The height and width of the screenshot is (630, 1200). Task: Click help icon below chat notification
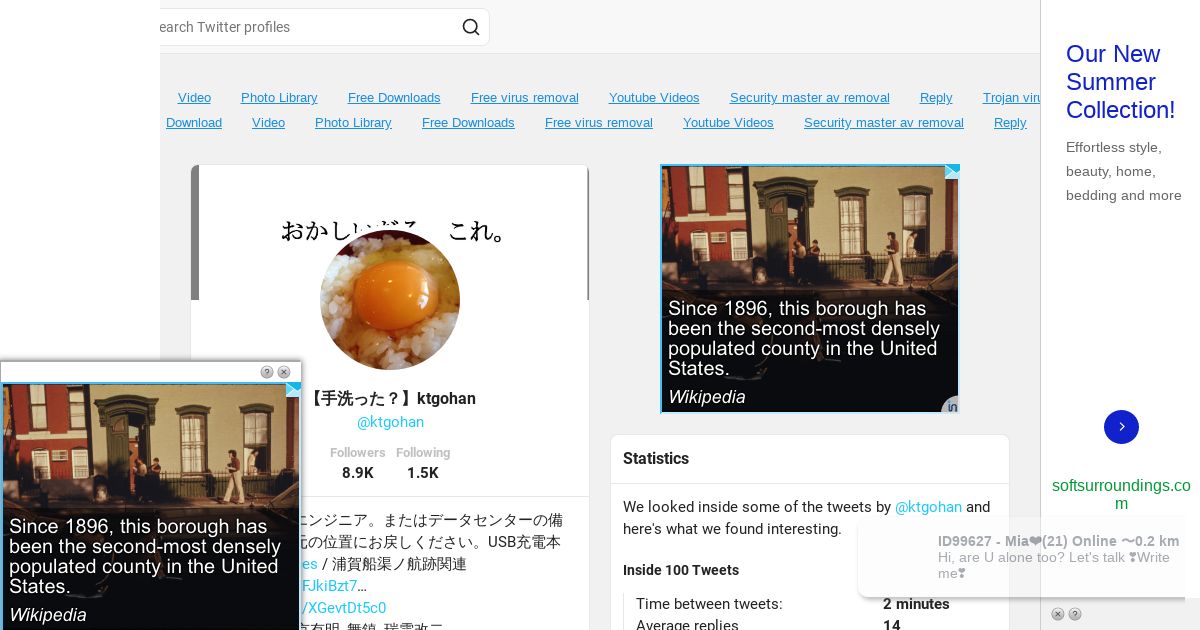(x=1074, y=614)
